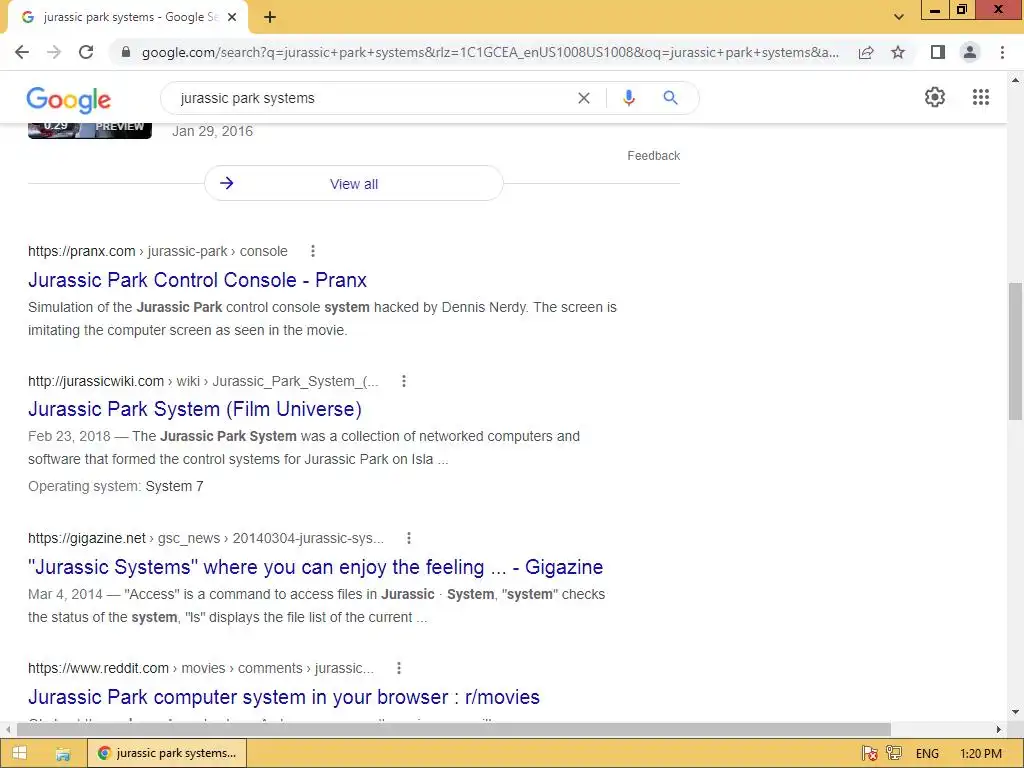
Task: Click Chrome taskbar button
Action: pyautogui.click(x=167, y=753)
